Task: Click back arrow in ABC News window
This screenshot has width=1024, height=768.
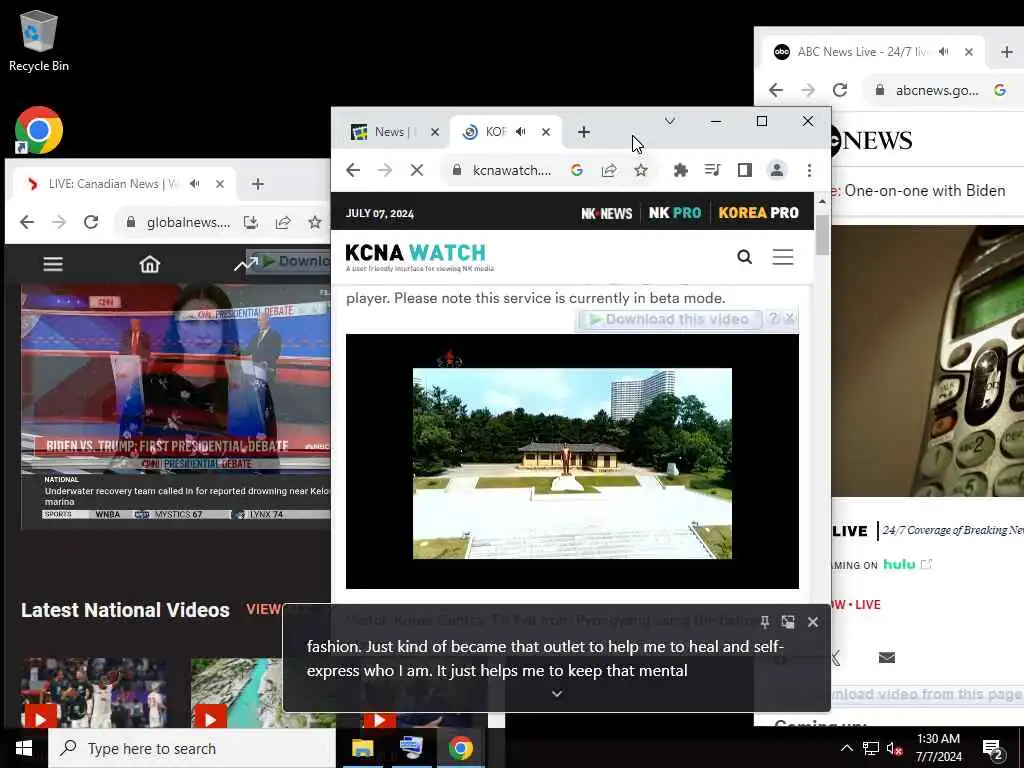Action: (x=776, y=90)
